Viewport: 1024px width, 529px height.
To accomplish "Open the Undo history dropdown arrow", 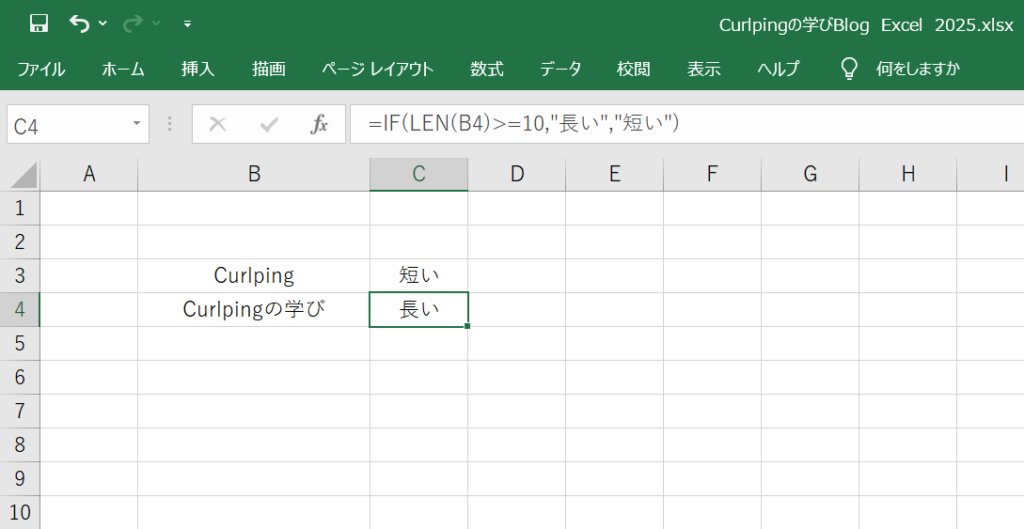I will point(103,24).
